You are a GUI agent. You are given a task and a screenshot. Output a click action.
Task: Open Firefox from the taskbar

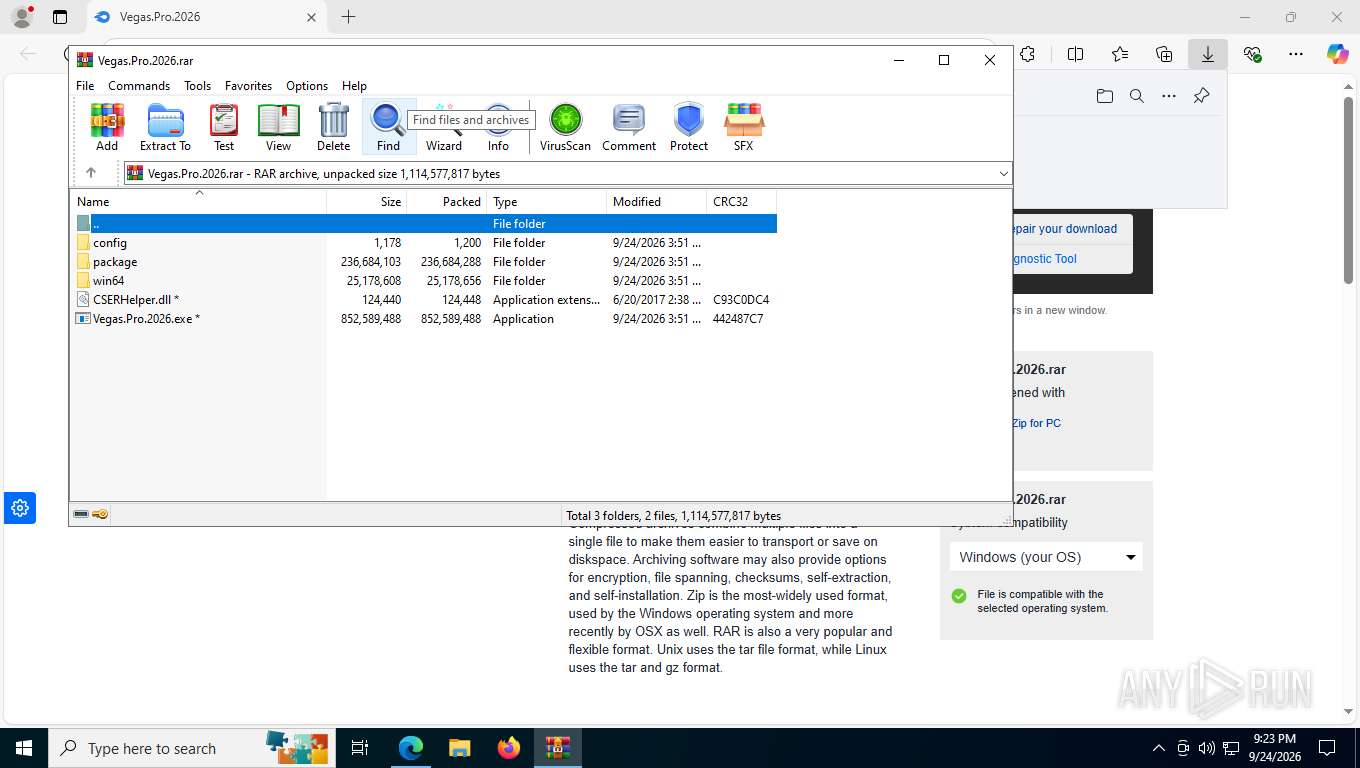point(509,748)
